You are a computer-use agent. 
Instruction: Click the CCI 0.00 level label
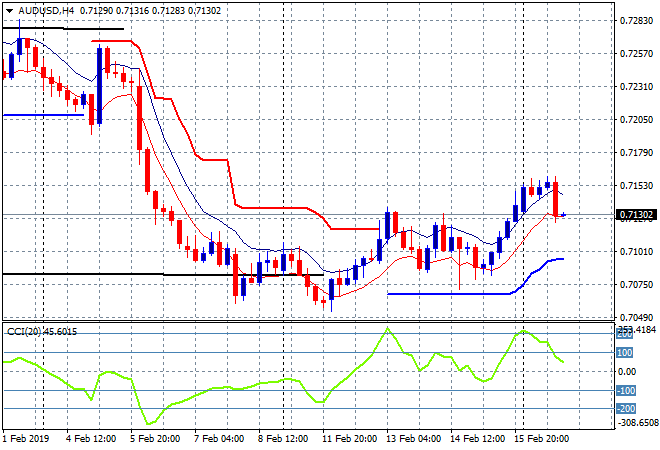pos(628,372)
